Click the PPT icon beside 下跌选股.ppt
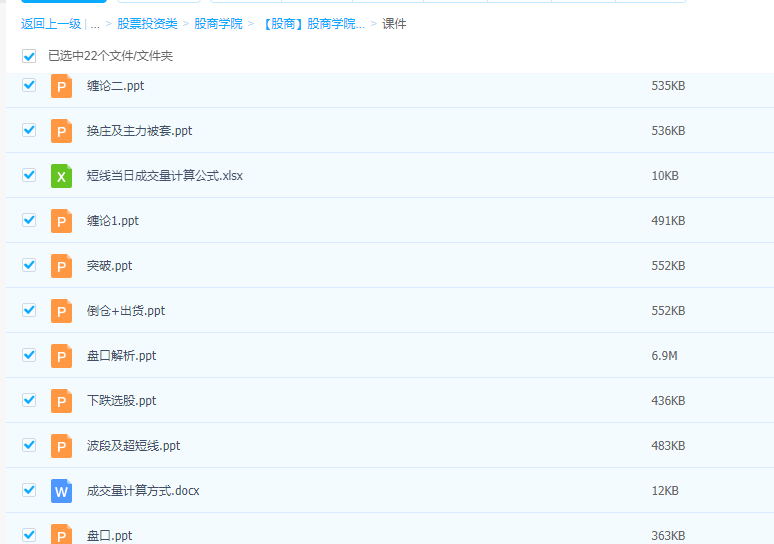The width and height of the screenshot is (774, 544). click(x=62, y=401)
